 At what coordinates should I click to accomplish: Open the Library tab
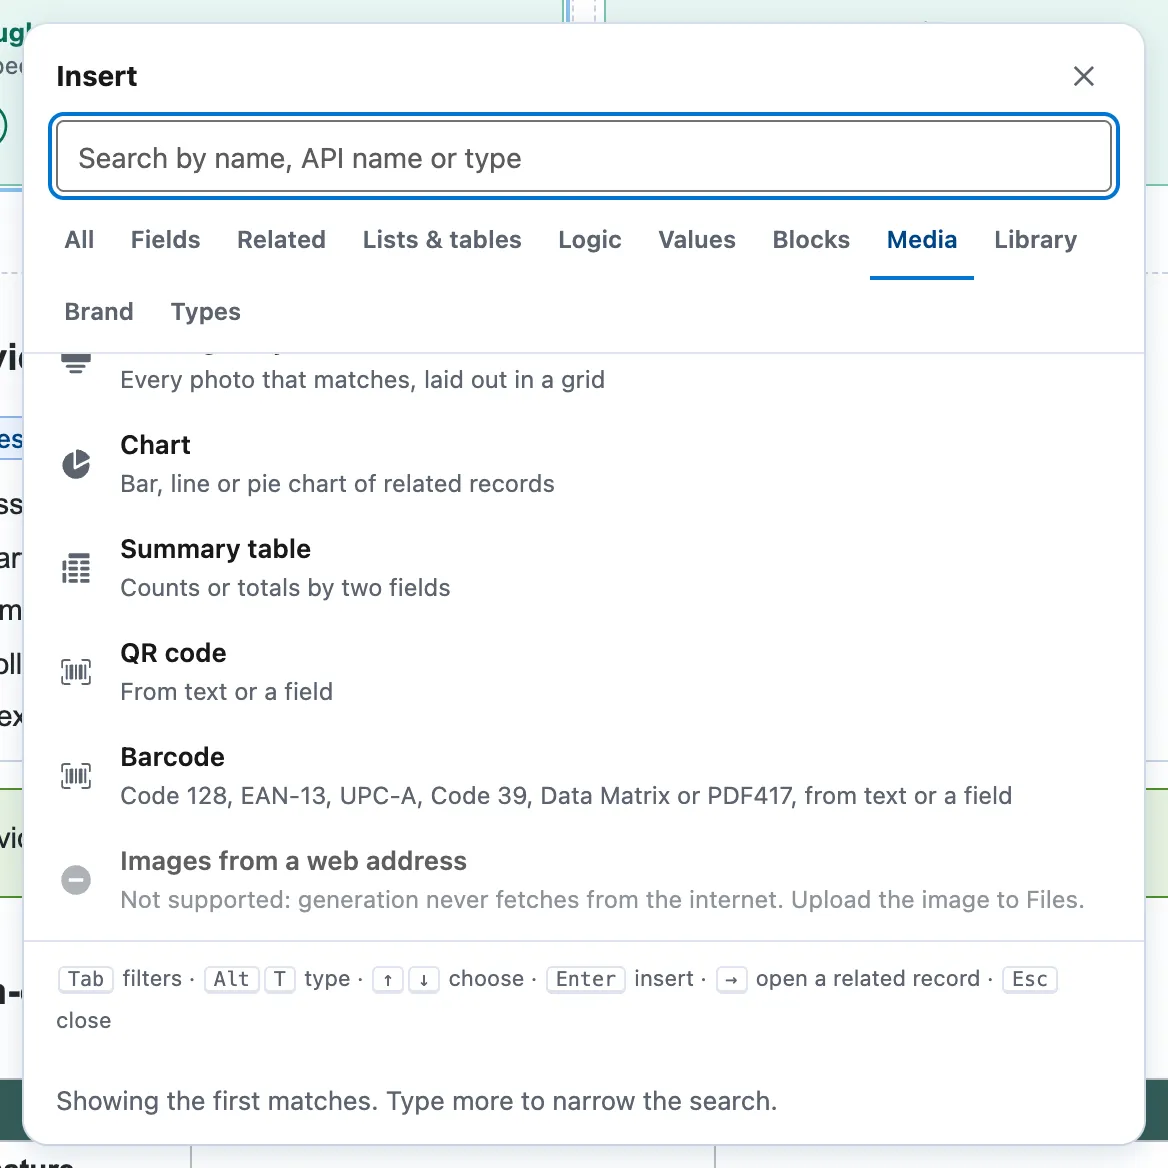1035,240
